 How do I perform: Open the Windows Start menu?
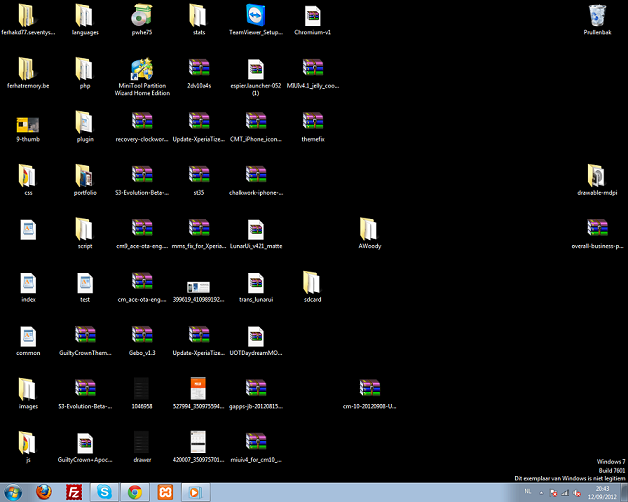pos(13,491)
